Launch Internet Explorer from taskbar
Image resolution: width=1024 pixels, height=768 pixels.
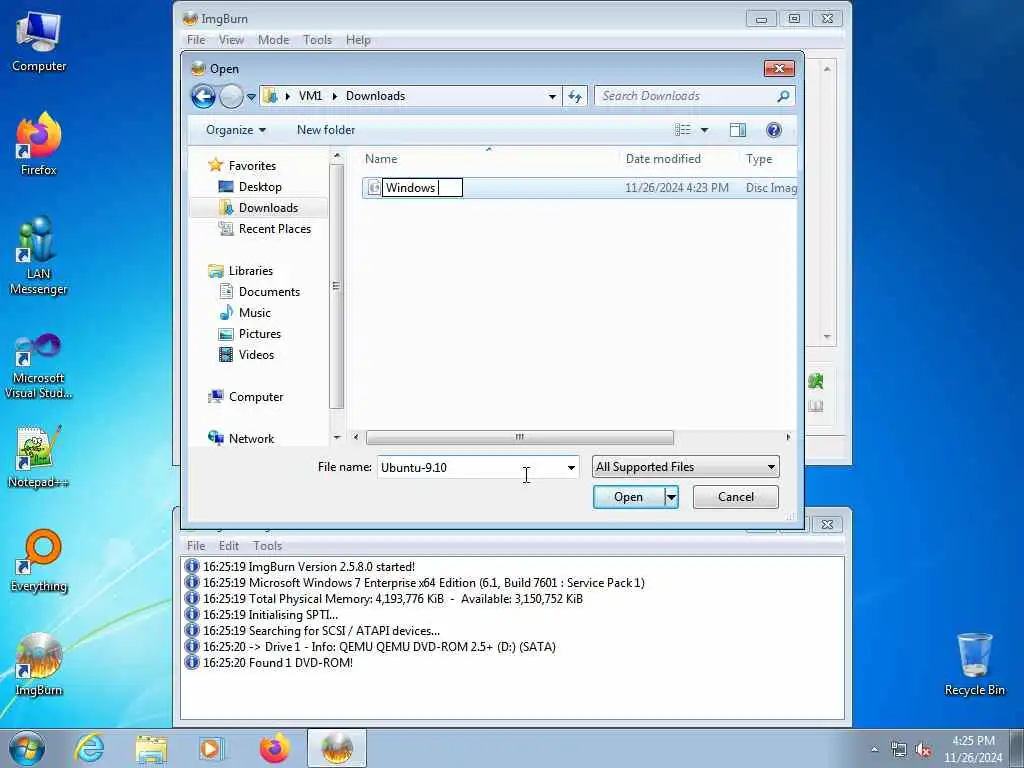pos(89,748)
